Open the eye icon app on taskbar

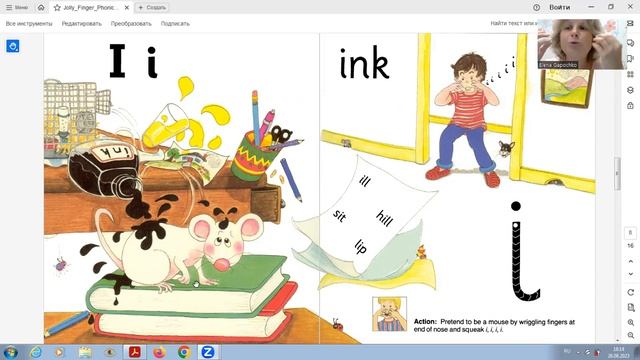tap(109, 352)
